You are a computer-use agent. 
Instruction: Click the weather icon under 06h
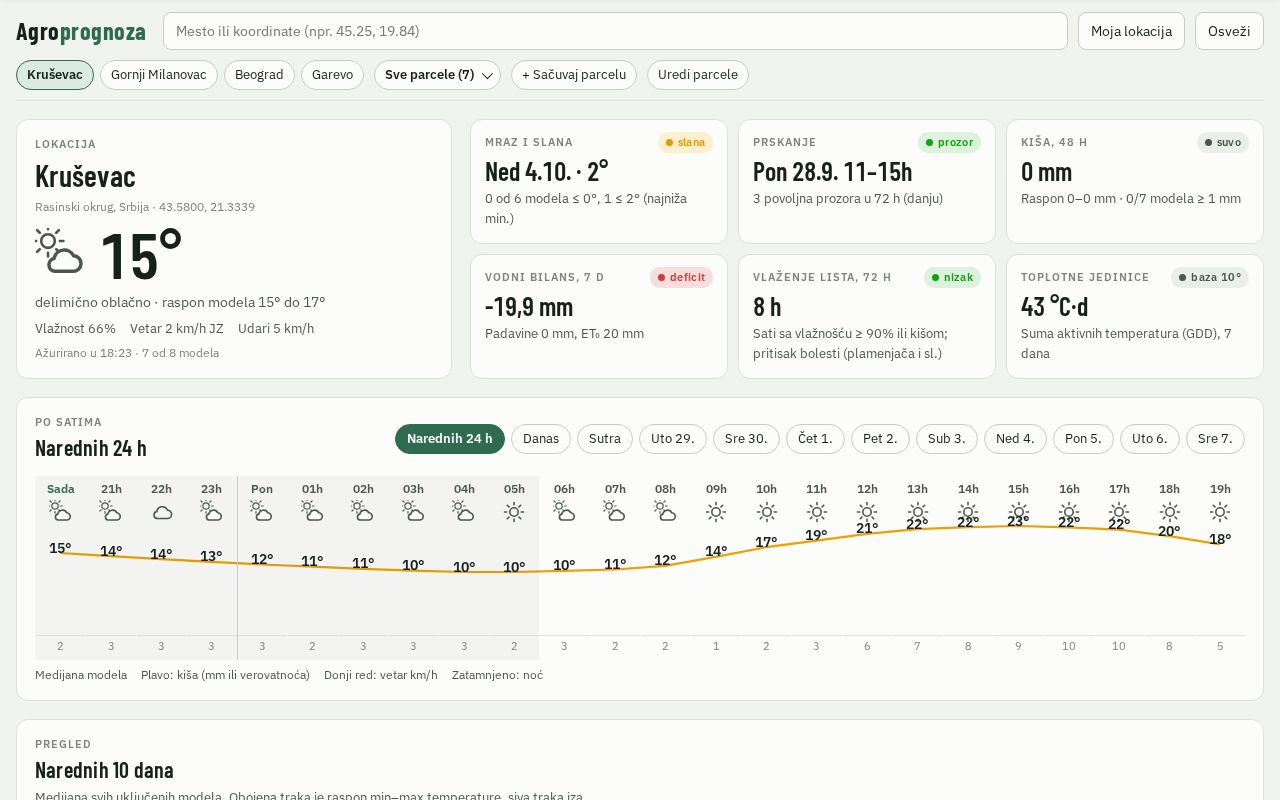coord(564,512)
